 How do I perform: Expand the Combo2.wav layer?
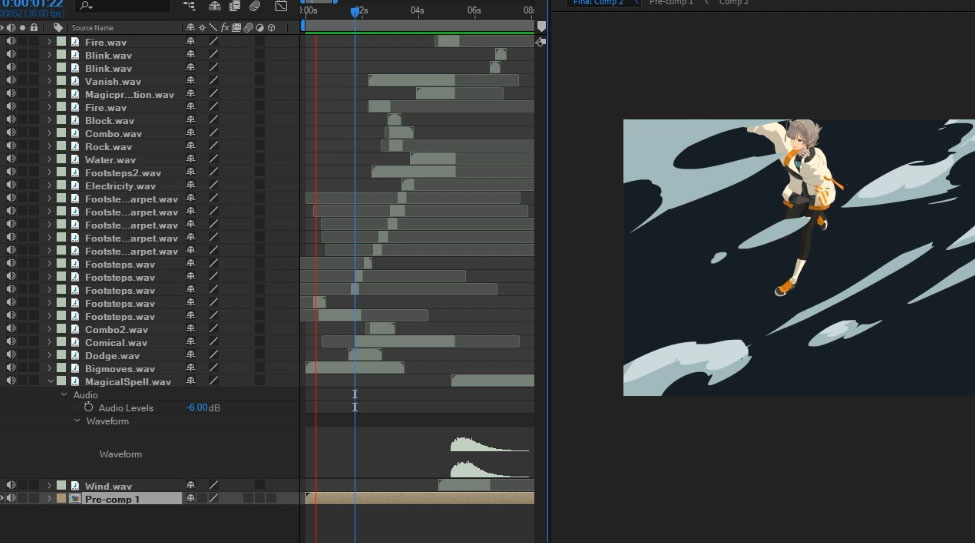click(x=49, y=329)
